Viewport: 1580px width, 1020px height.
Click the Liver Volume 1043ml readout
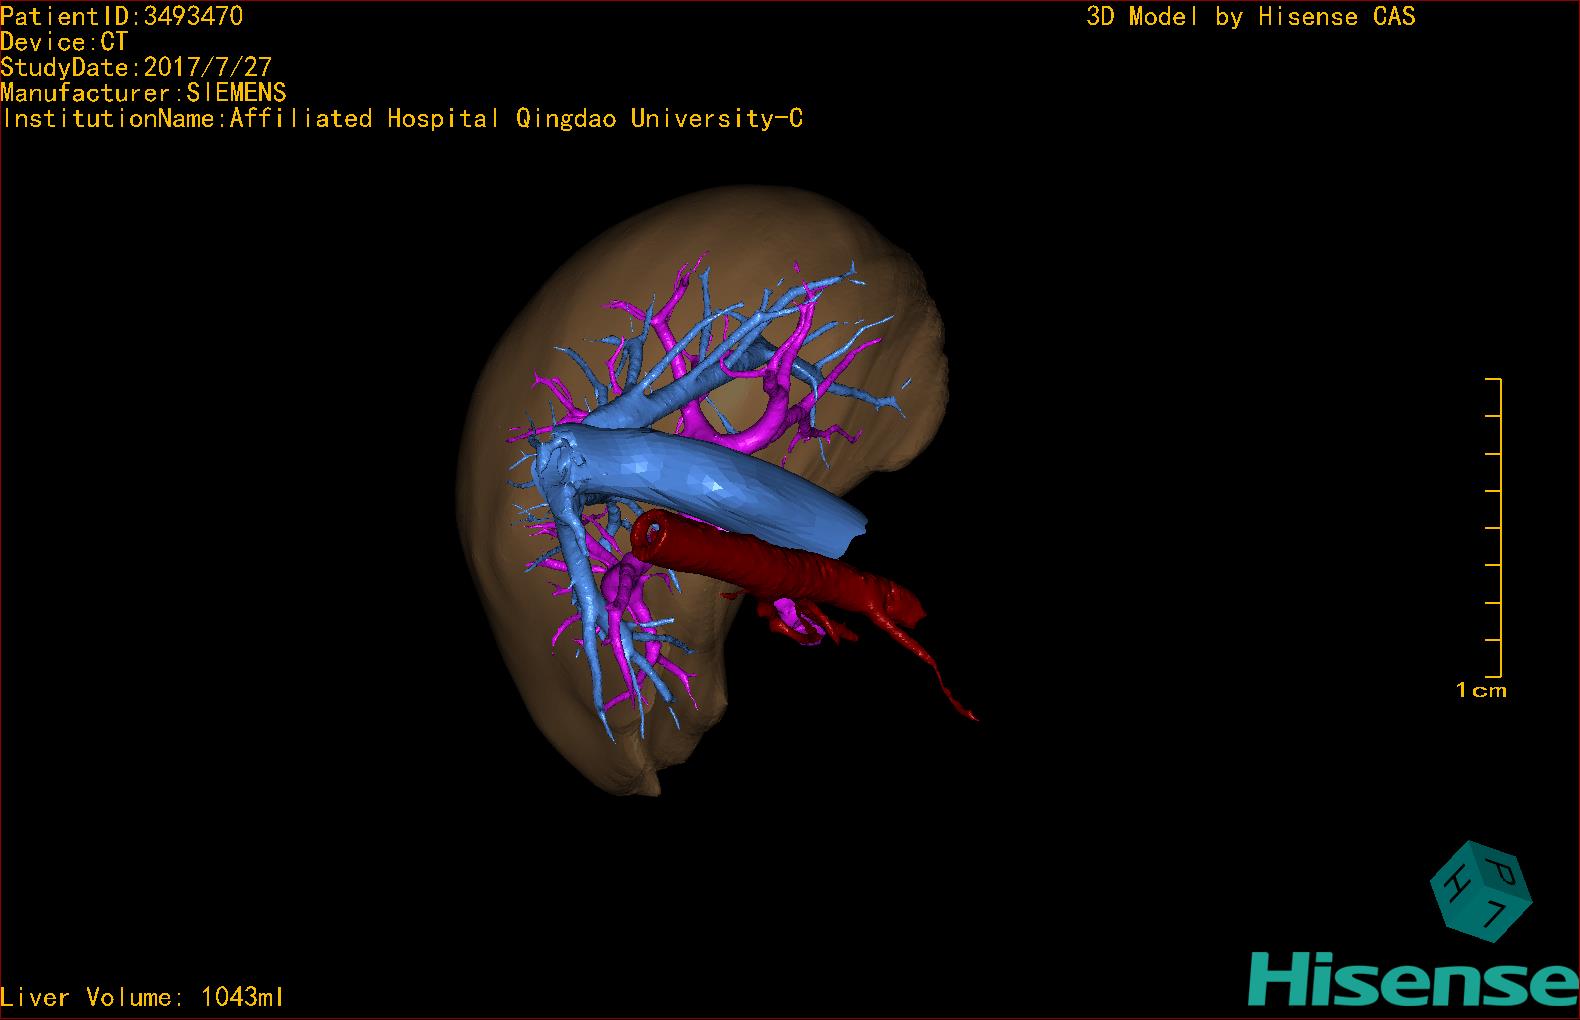point(142,997)
